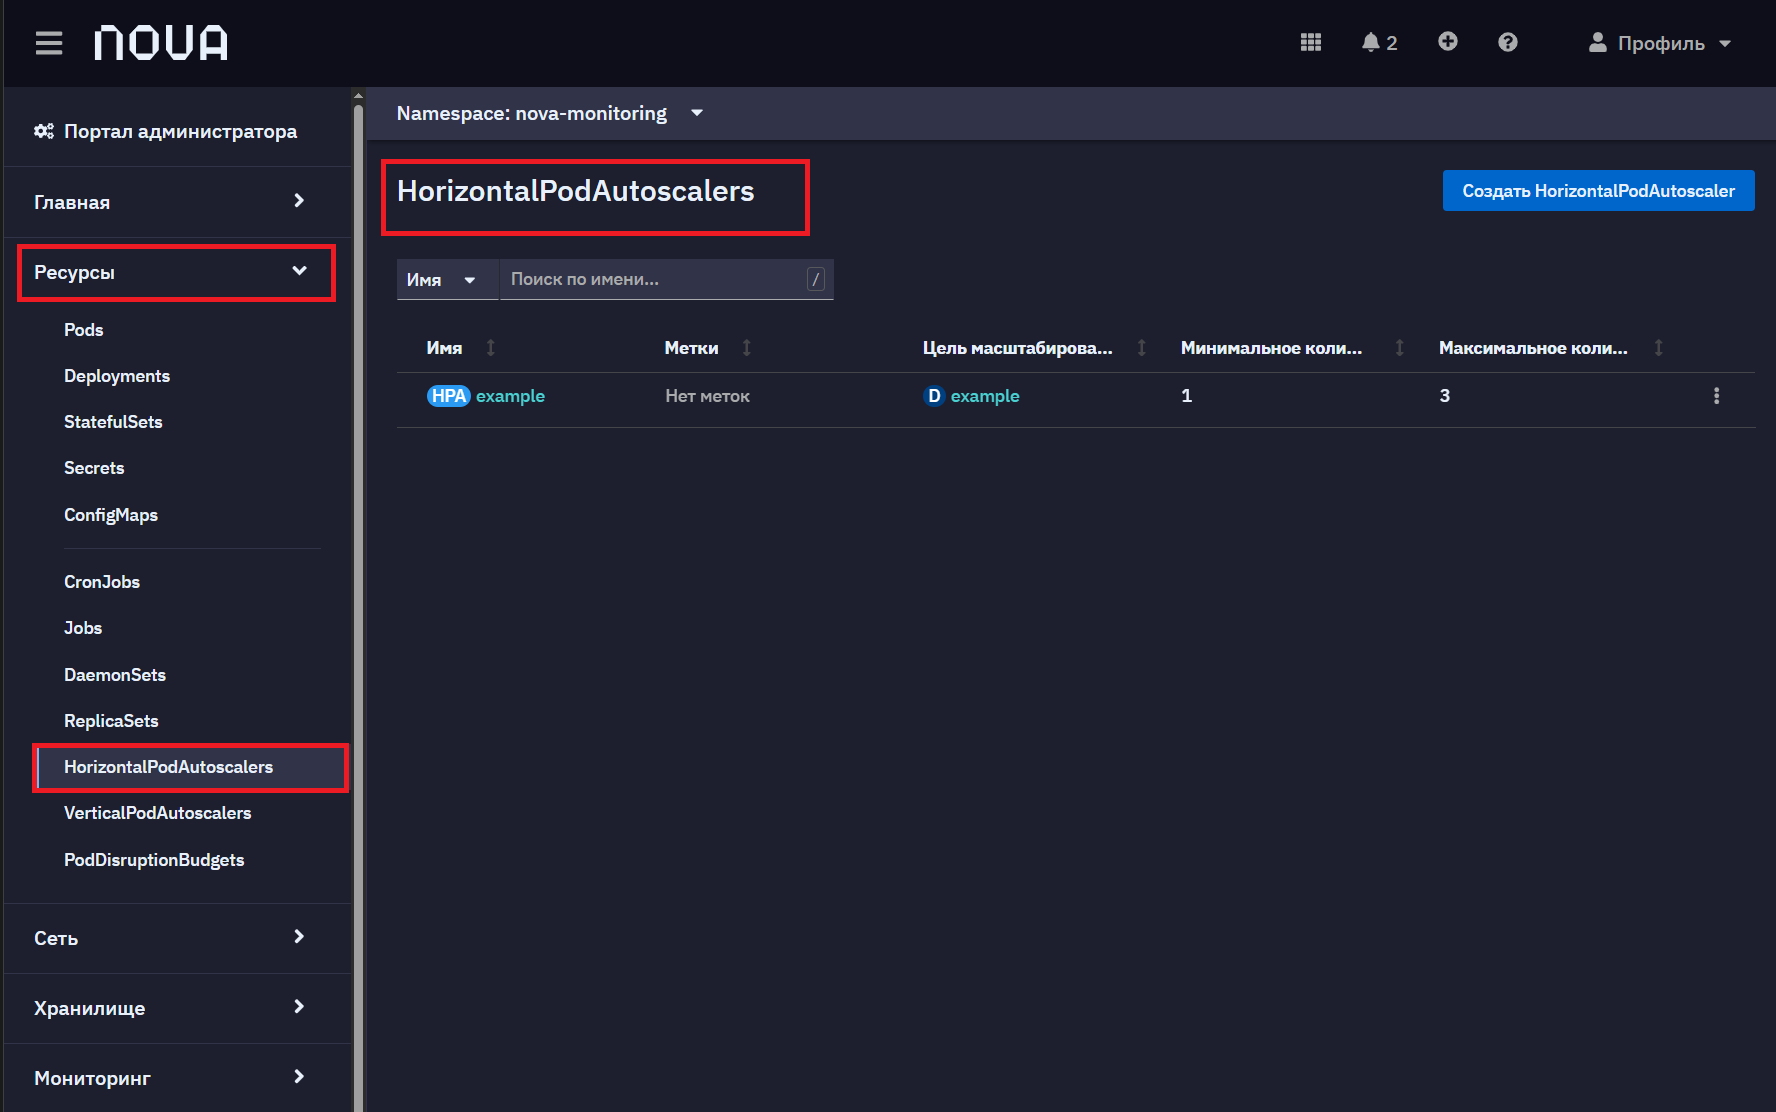This screenshot has width=1776, height=1112.
Task: Open the hamburger navigation menu
Action: coord(49,43)
